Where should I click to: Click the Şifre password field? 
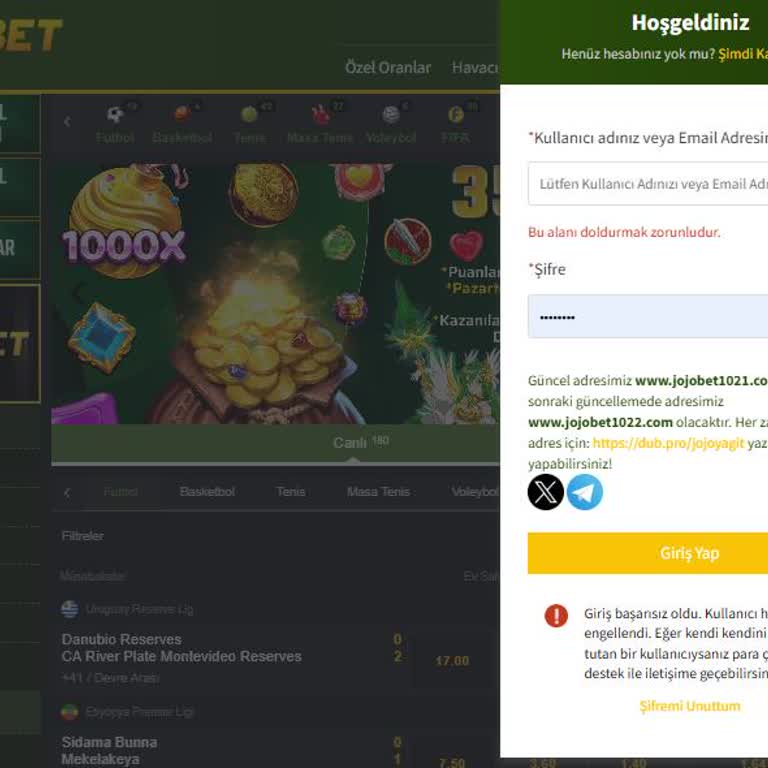click(648, 317)
